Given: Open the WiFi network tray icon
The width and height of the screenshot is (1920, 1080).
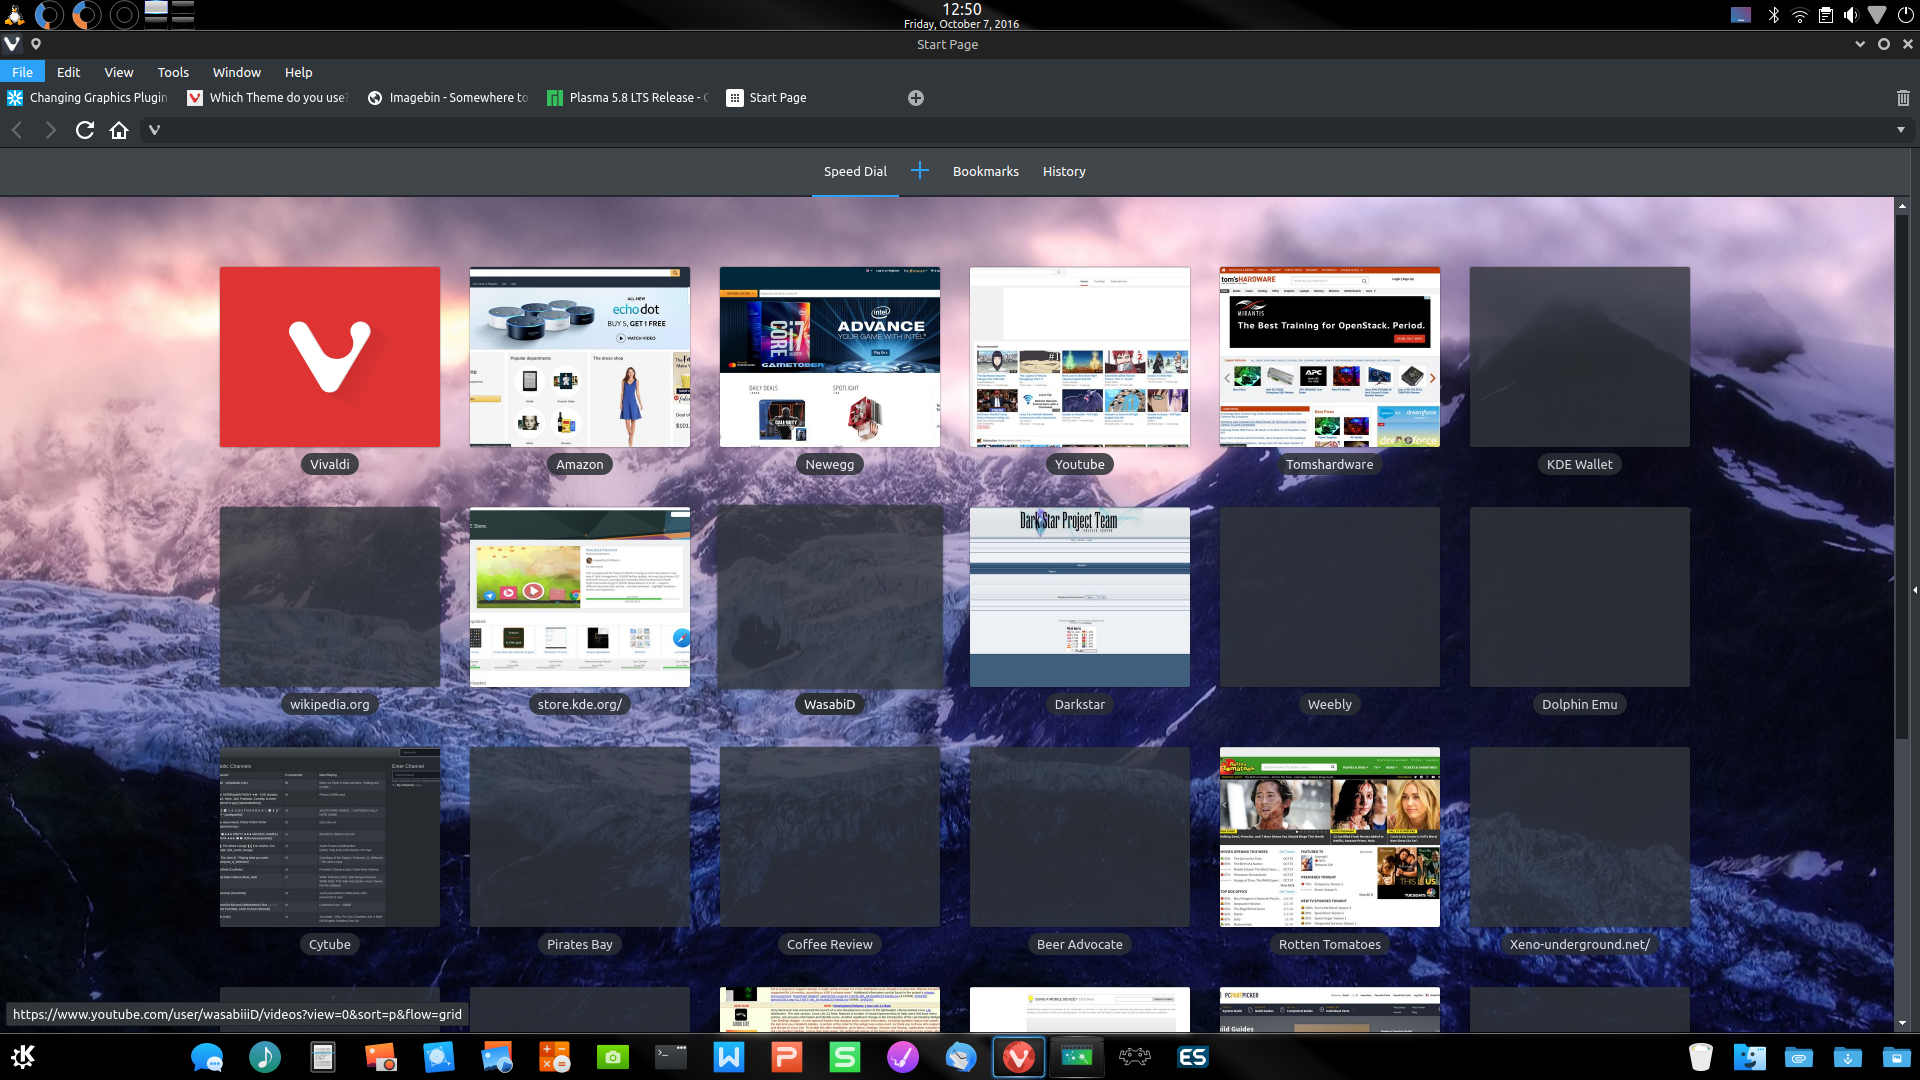Looking at the screenshot, I should (1799, 15).
